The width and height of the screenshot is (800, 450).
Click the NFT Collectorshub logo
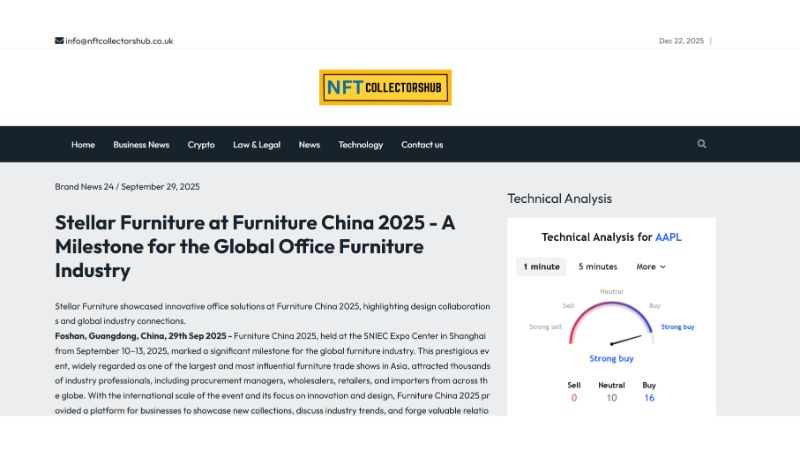pyautogui.click(x=385, y=87)
